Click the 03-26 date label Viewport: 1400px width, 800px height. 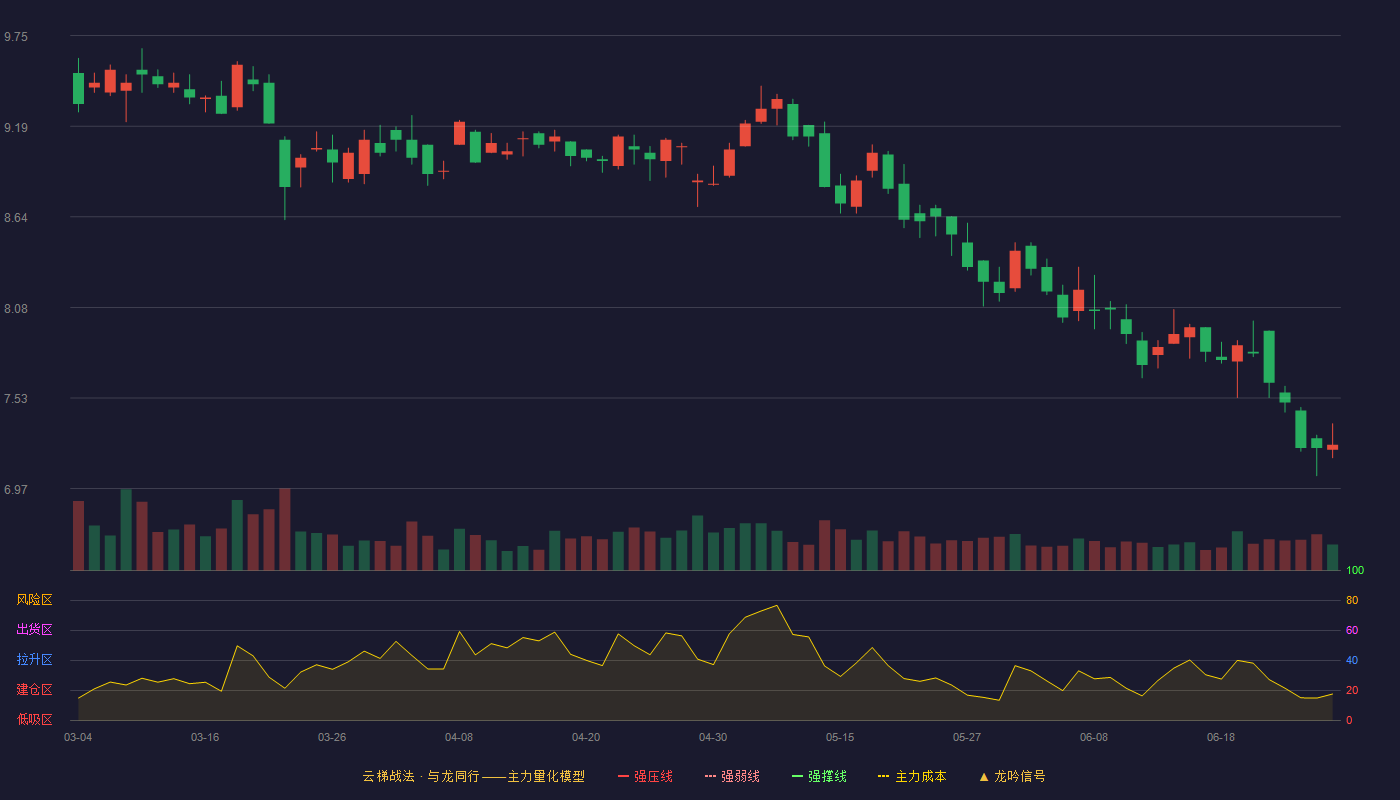click(332, 737)
